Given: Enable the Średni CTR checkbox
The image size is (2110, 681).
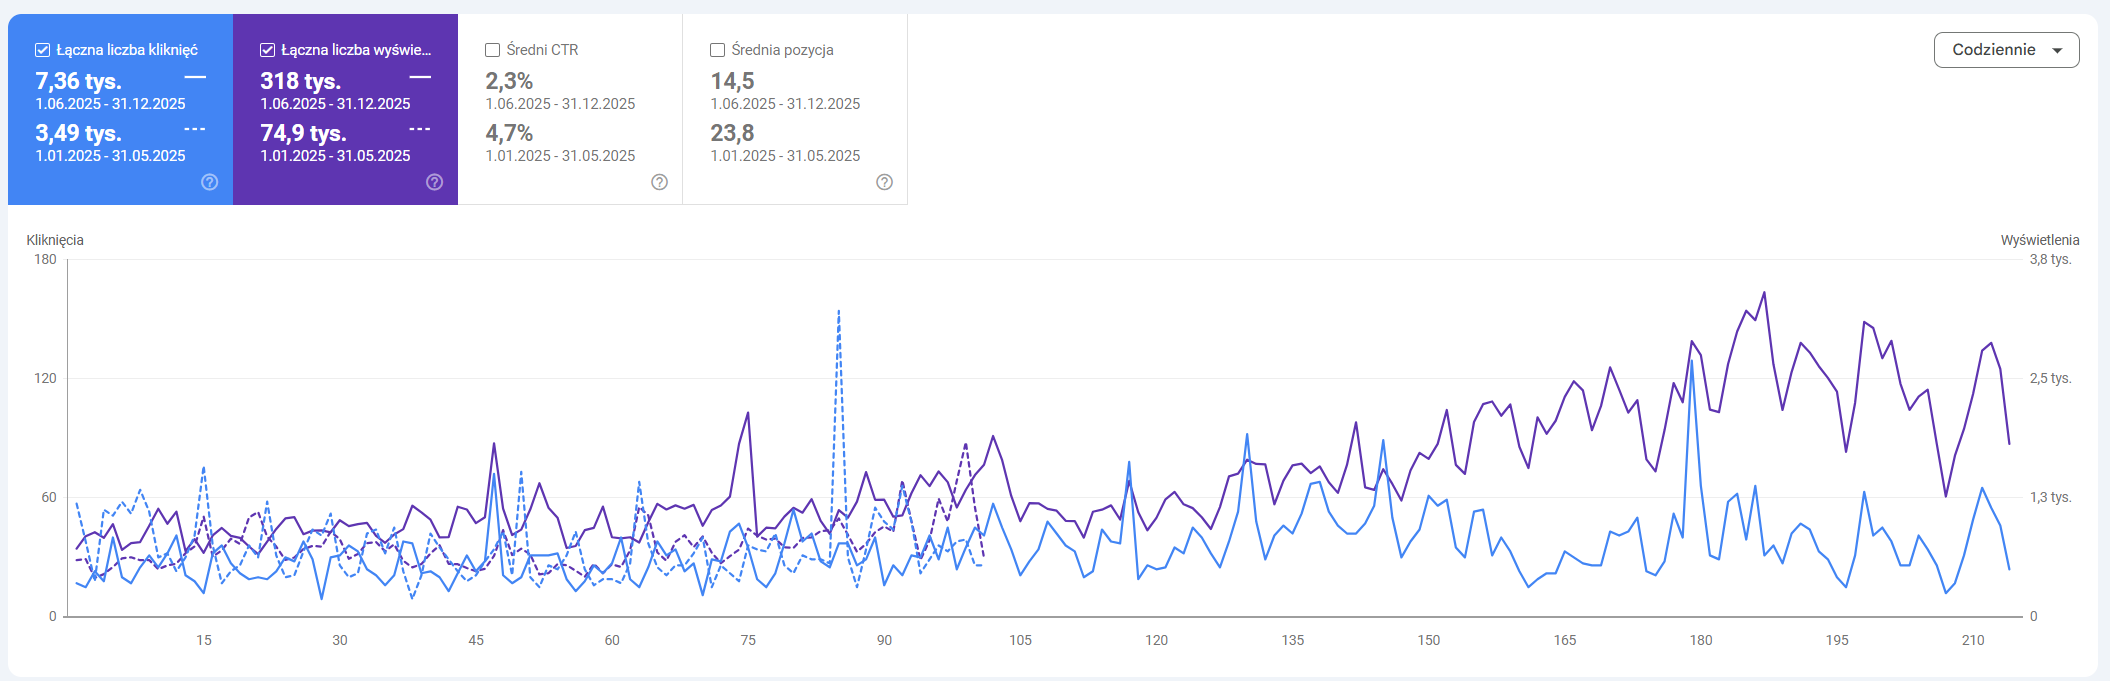Looking at the screenshot, I should [492, 50].
